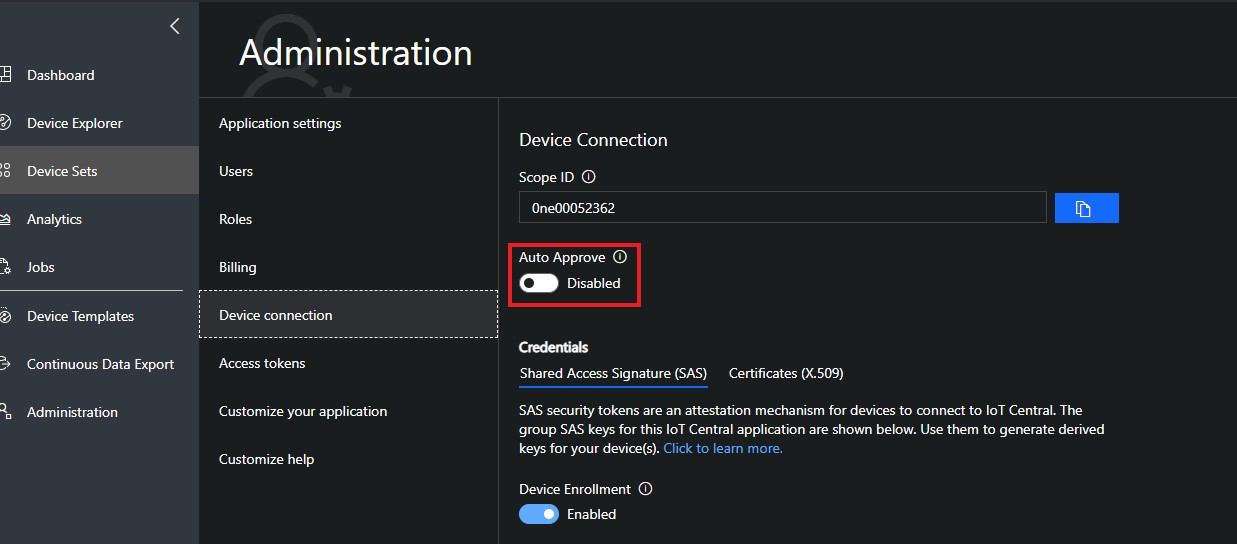Switch to Certificates (X.509) tab

[786, 373]
